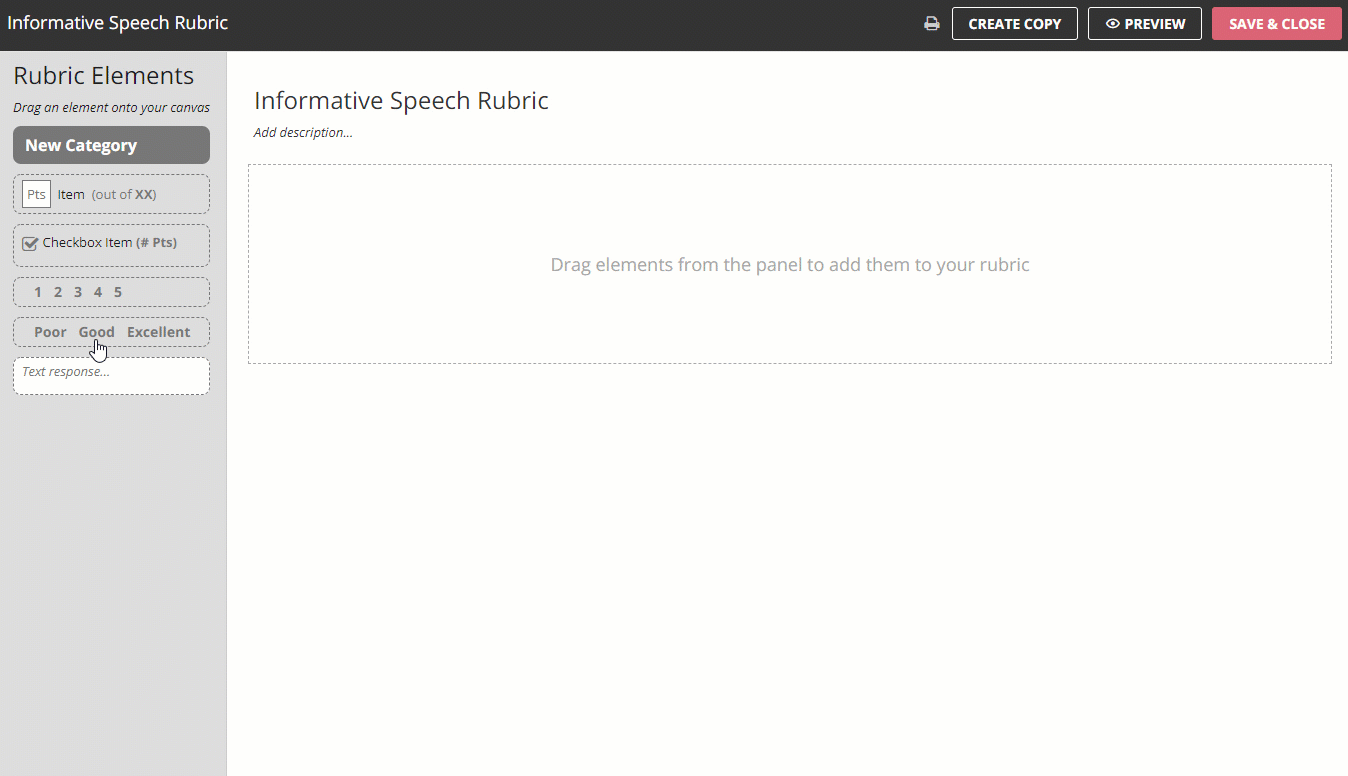Click the printer icon in header
This screenshot has height=776, width=1348.
pyautogui.click(x=932, y=24)
